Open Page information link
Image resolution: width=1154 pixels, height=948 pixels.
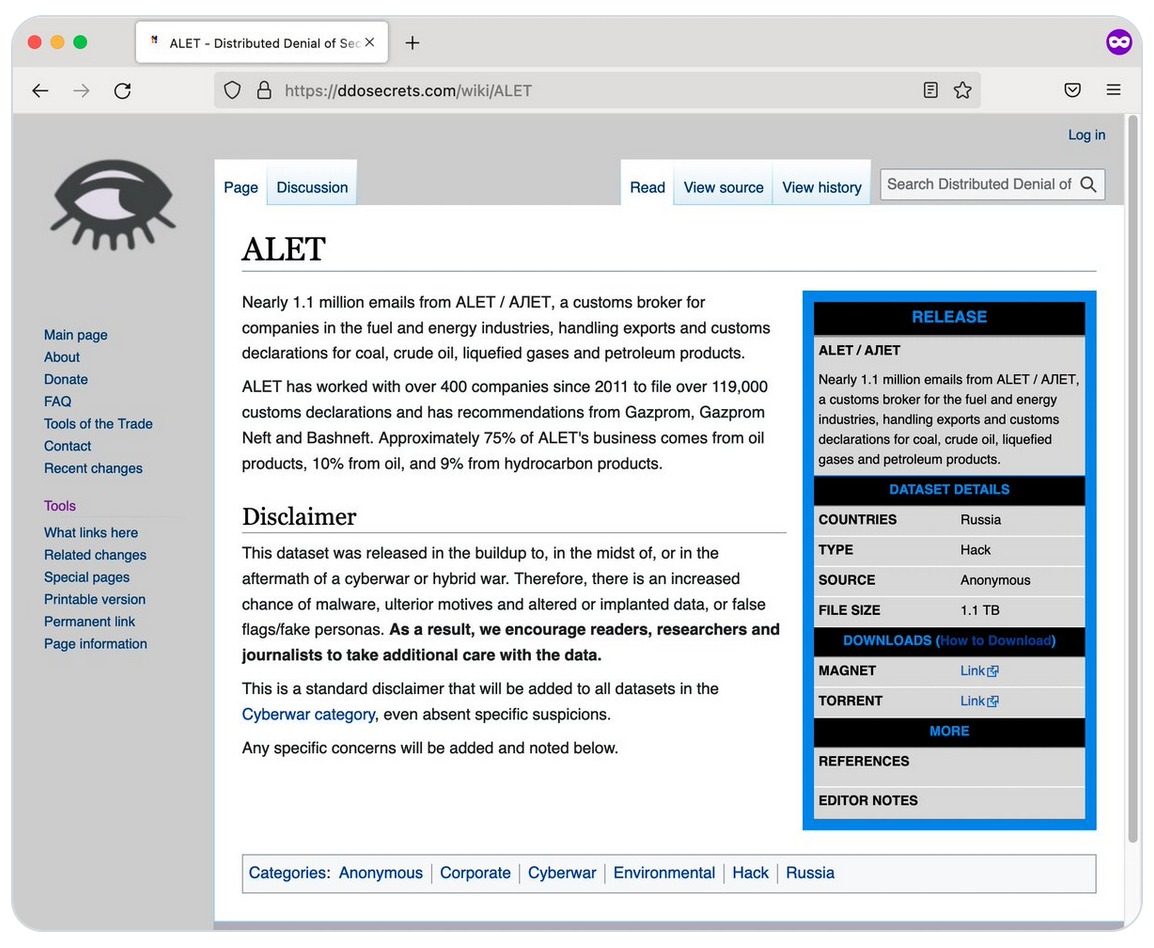(95, 643)
